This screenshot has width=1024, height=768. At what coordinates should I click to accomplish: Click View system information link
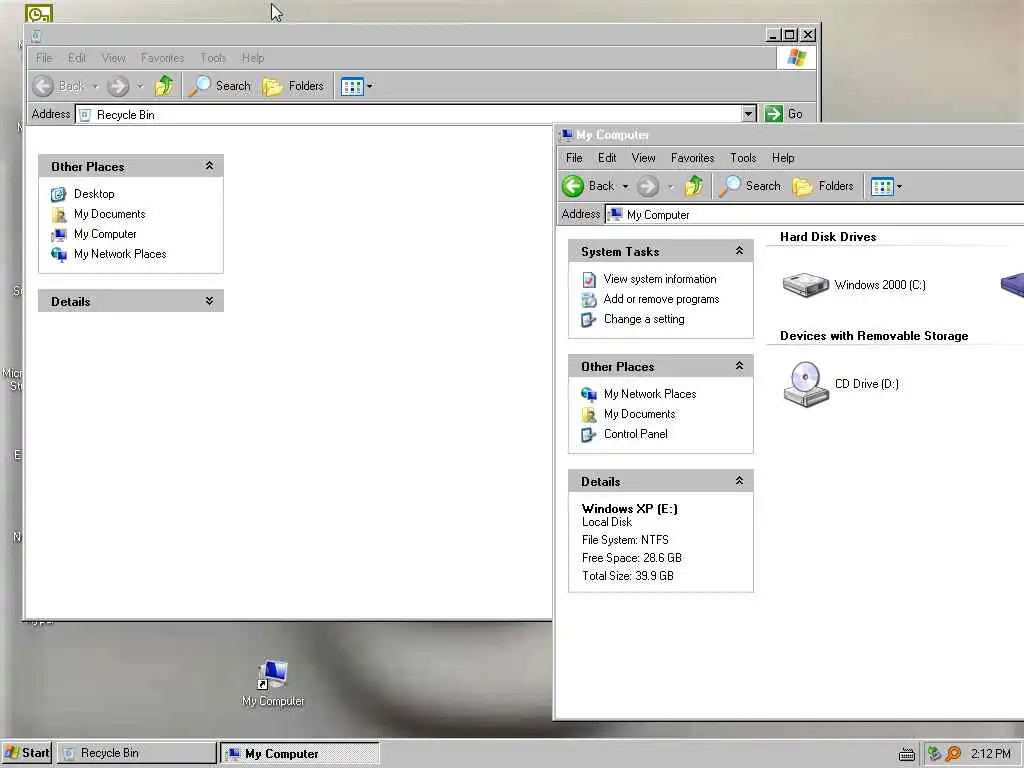[x=660, y=279]
